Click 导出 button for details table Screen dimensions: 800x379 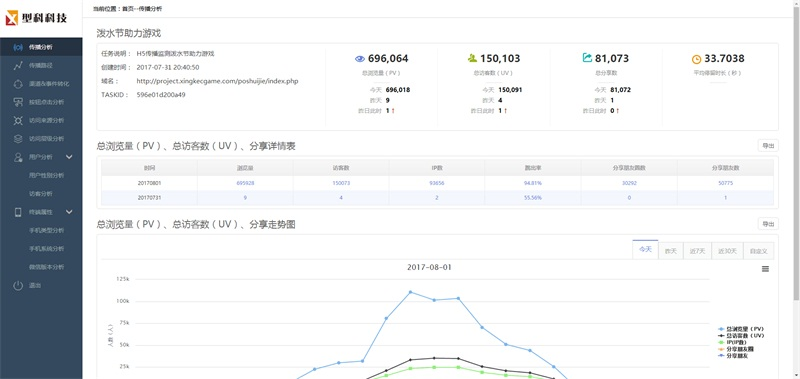pos(768,146)
